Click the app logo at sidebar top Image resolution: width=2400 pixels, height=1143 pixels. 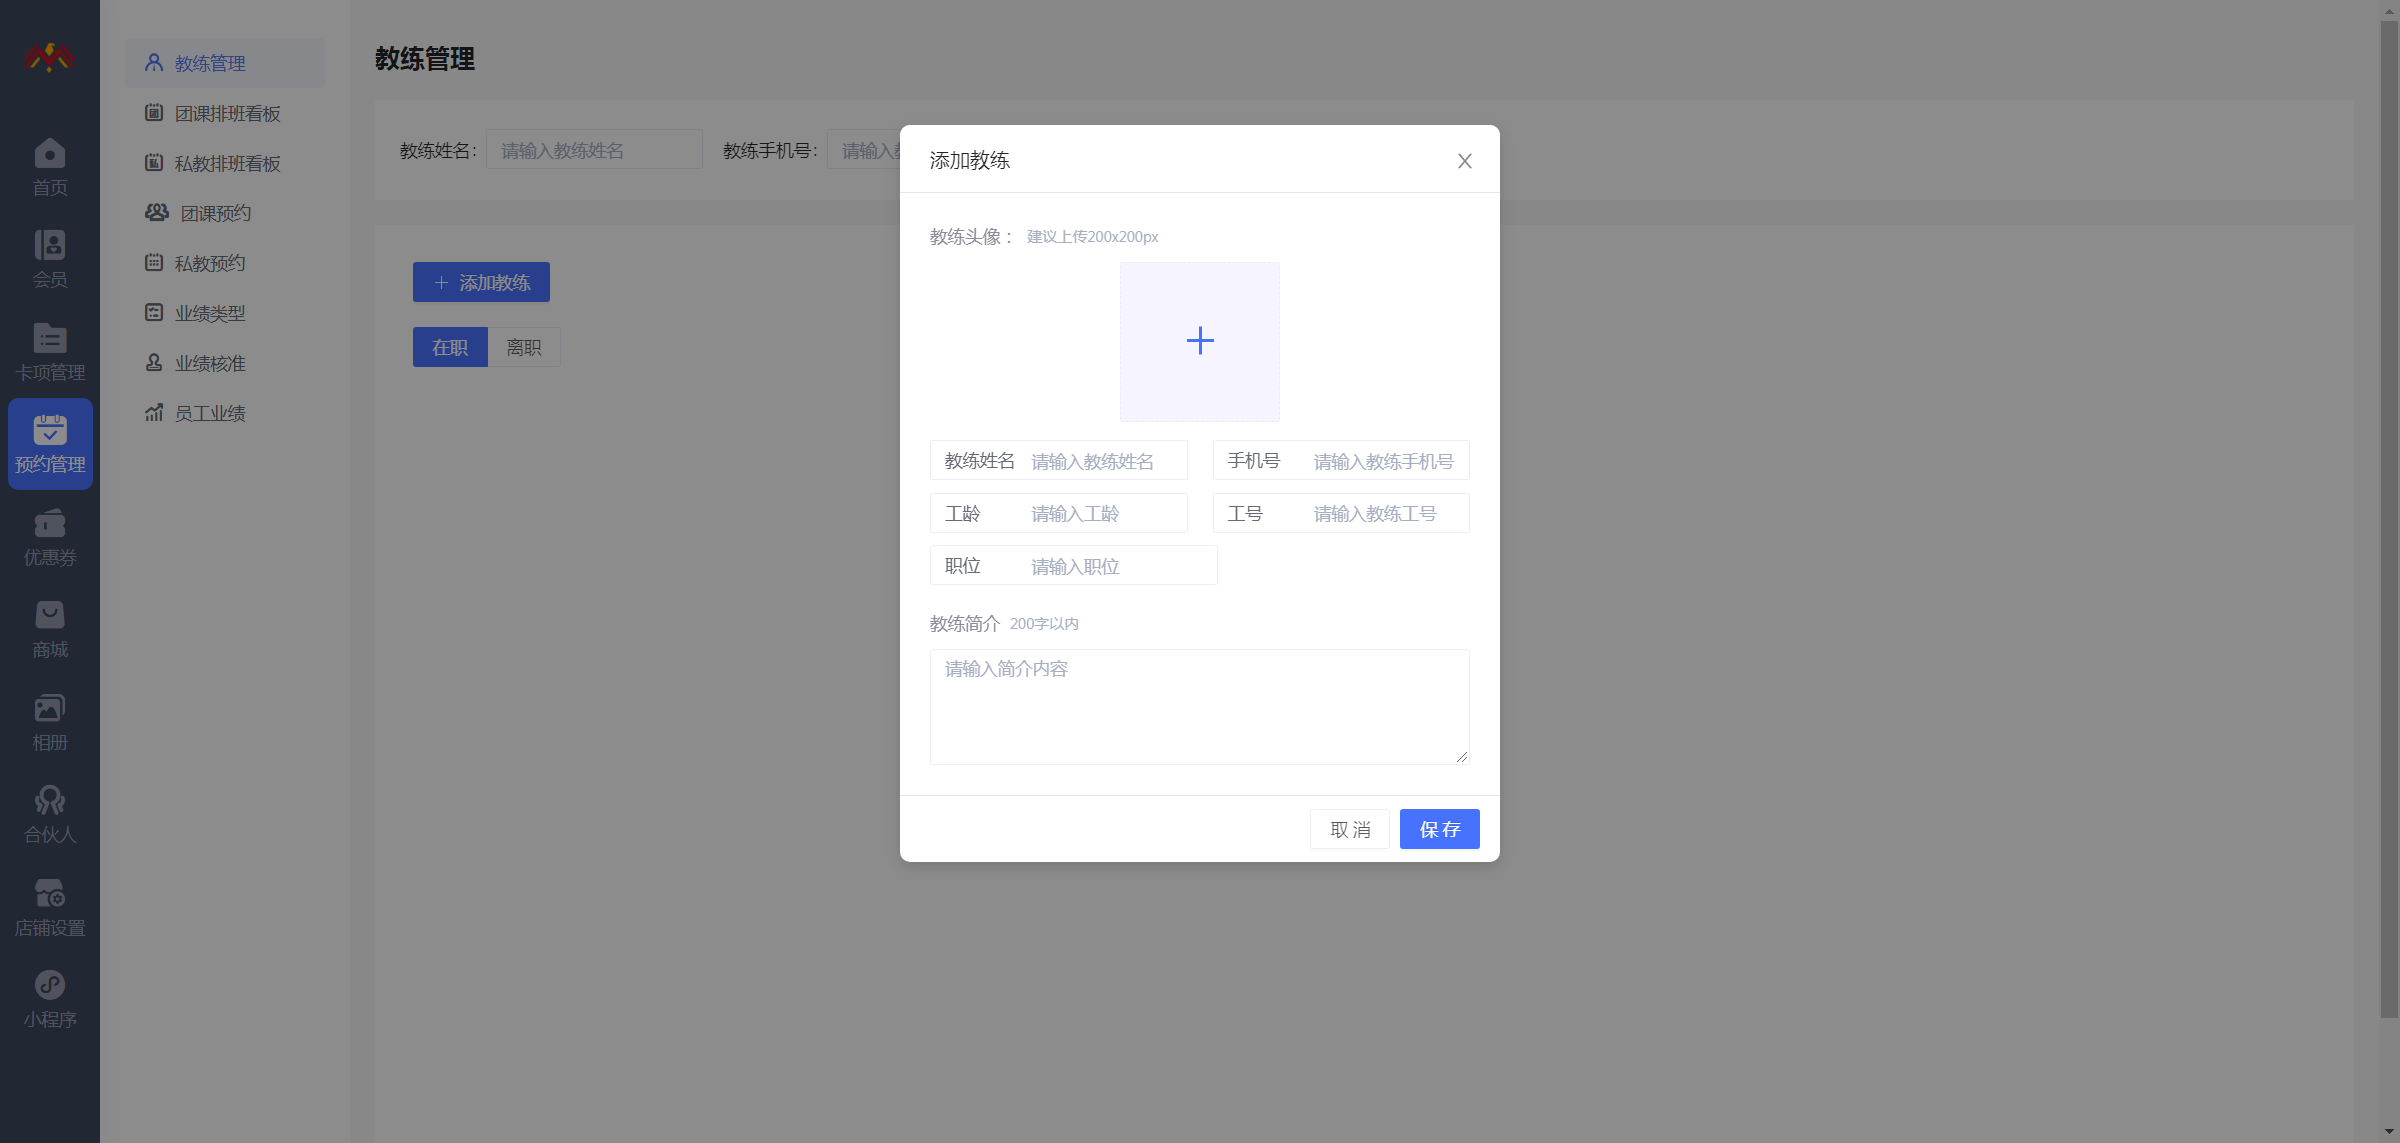pos(49,58)
